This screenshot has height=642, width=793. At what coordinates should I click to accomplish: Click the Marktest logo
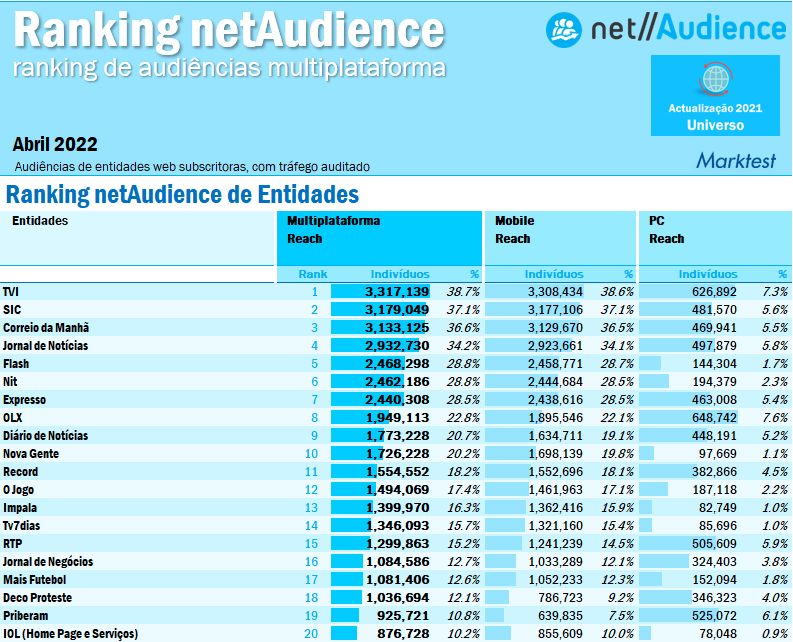[x=735, y=160]
